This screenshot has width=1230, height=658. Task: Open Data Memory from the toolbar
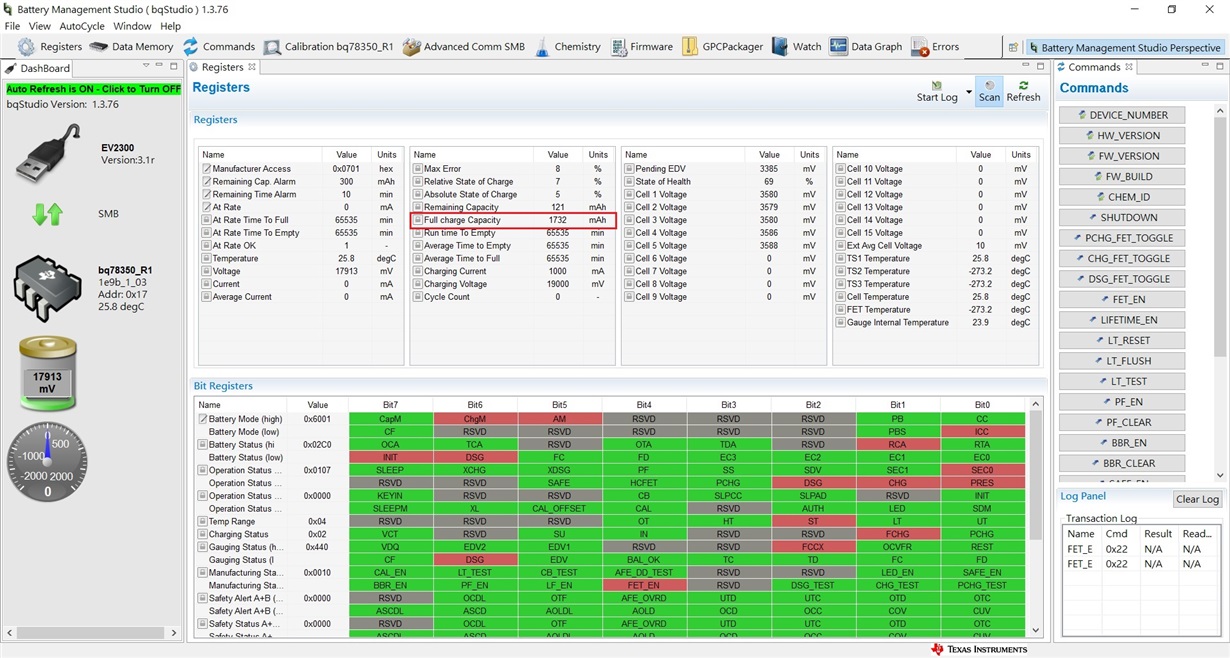tap(131, 47)
